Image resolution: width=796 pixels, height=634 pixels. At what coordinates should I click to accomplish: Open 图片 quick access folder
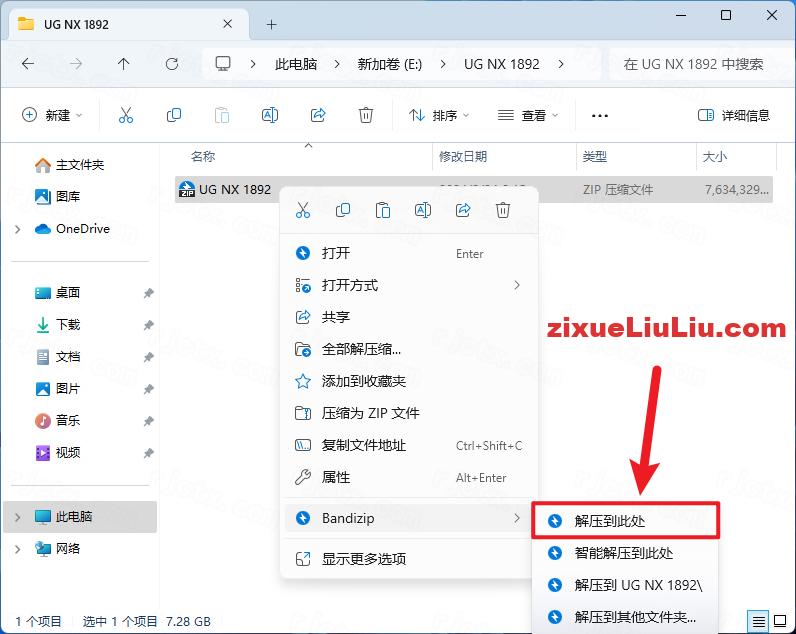57,389
